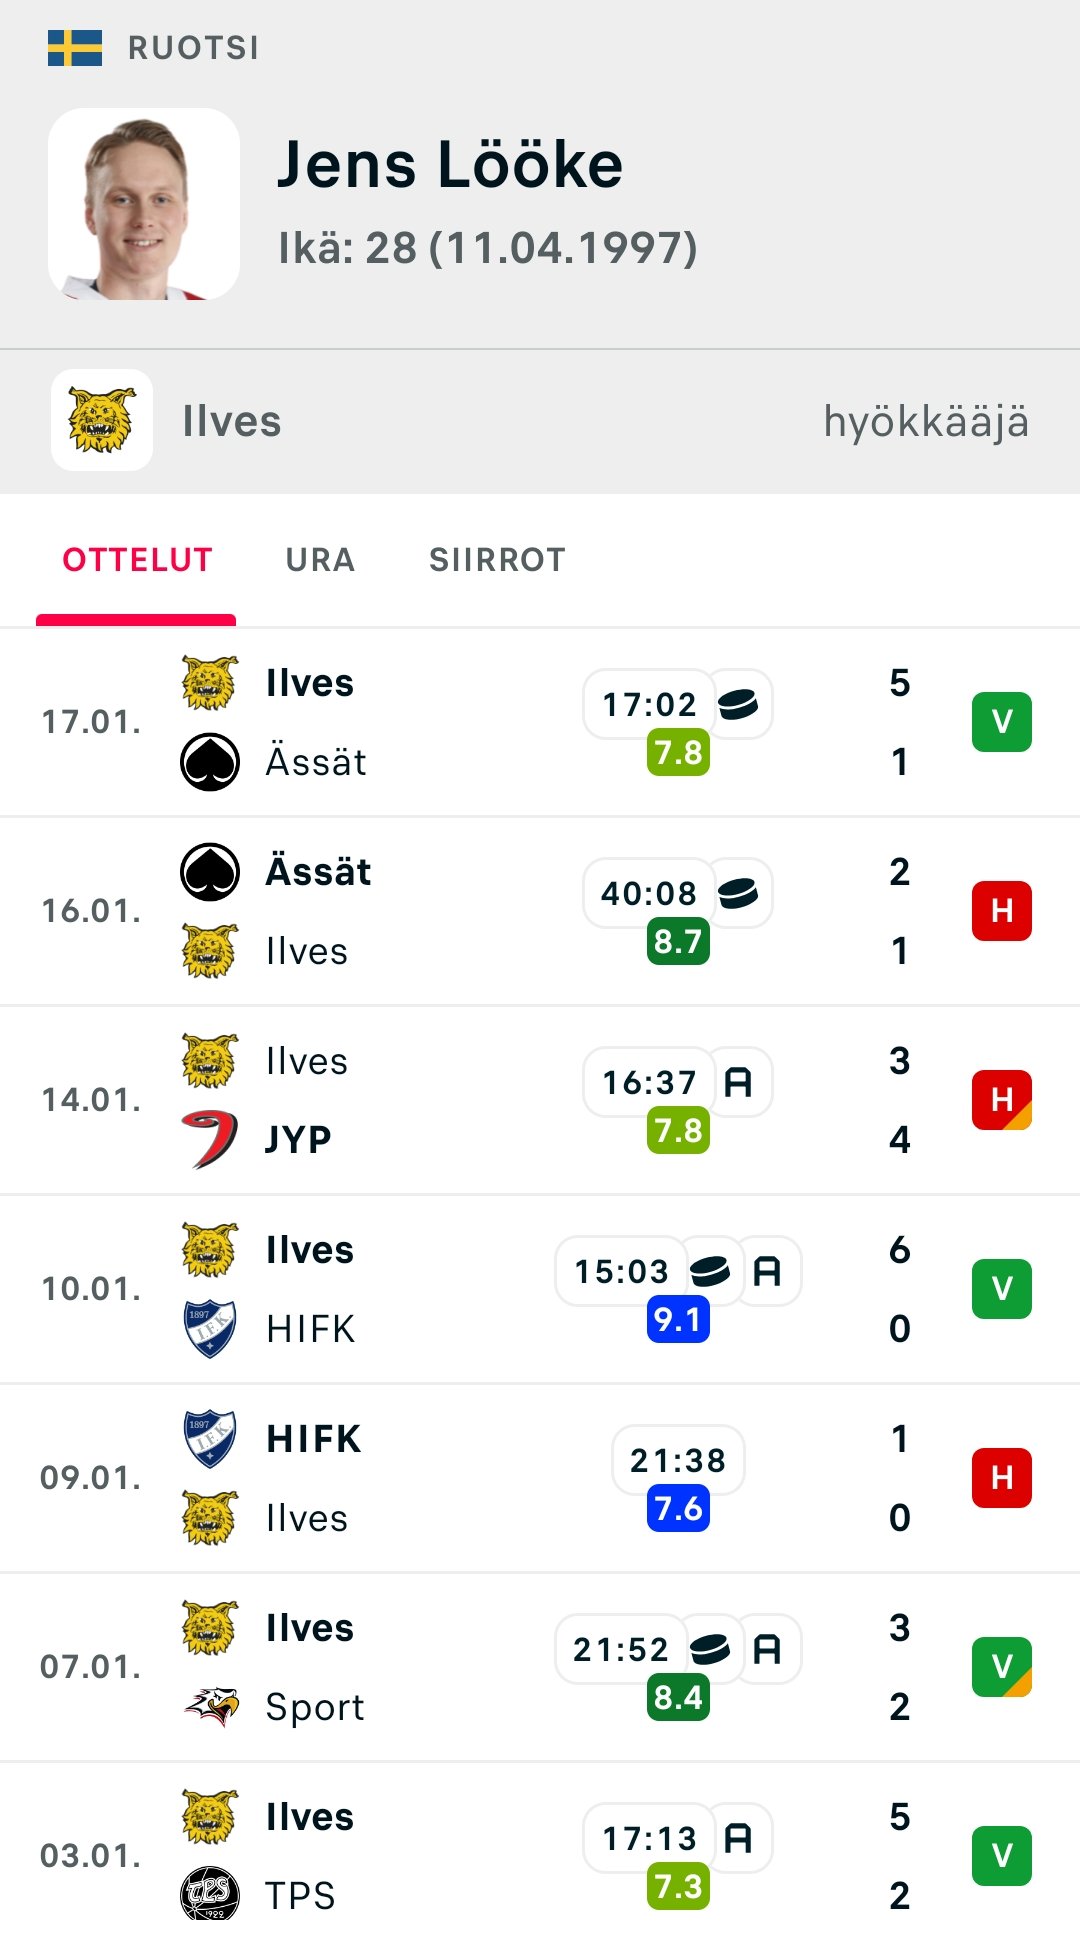Tap the Sport eagle logo in 07.01. match
Image resolution: width=1080 pixels, height=1946 pixels.
tap(210, 1706)
